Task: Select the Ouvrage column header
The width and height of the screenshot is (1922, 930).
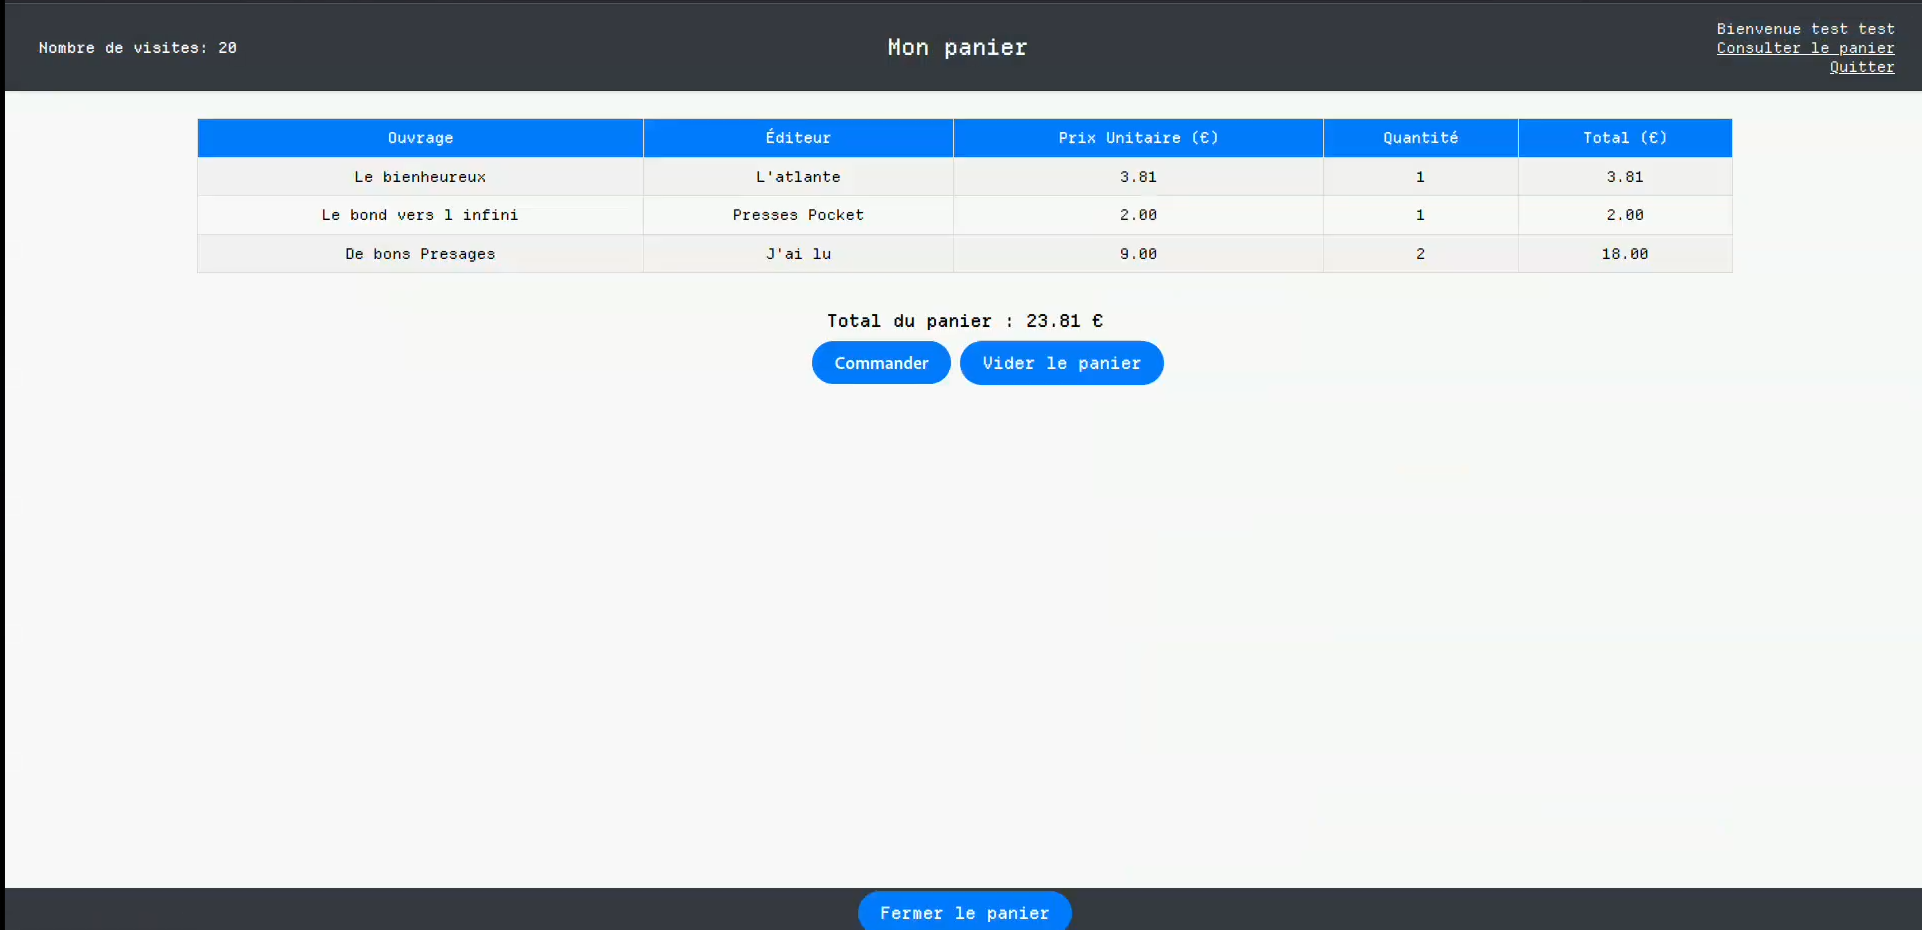Action: [x=420, y=138]
